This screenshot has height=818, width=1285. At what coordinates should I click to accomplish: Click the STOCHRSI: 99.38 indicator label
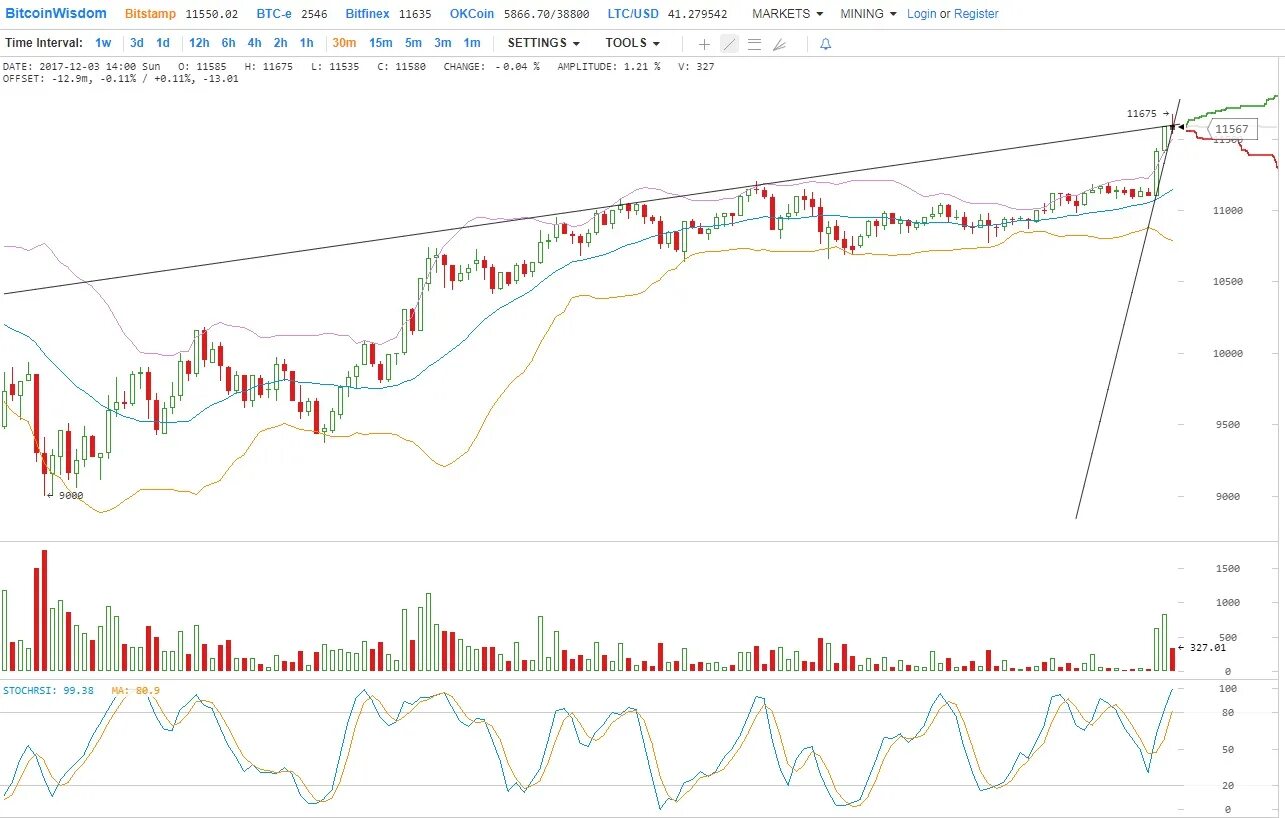(x=49, y=690)
